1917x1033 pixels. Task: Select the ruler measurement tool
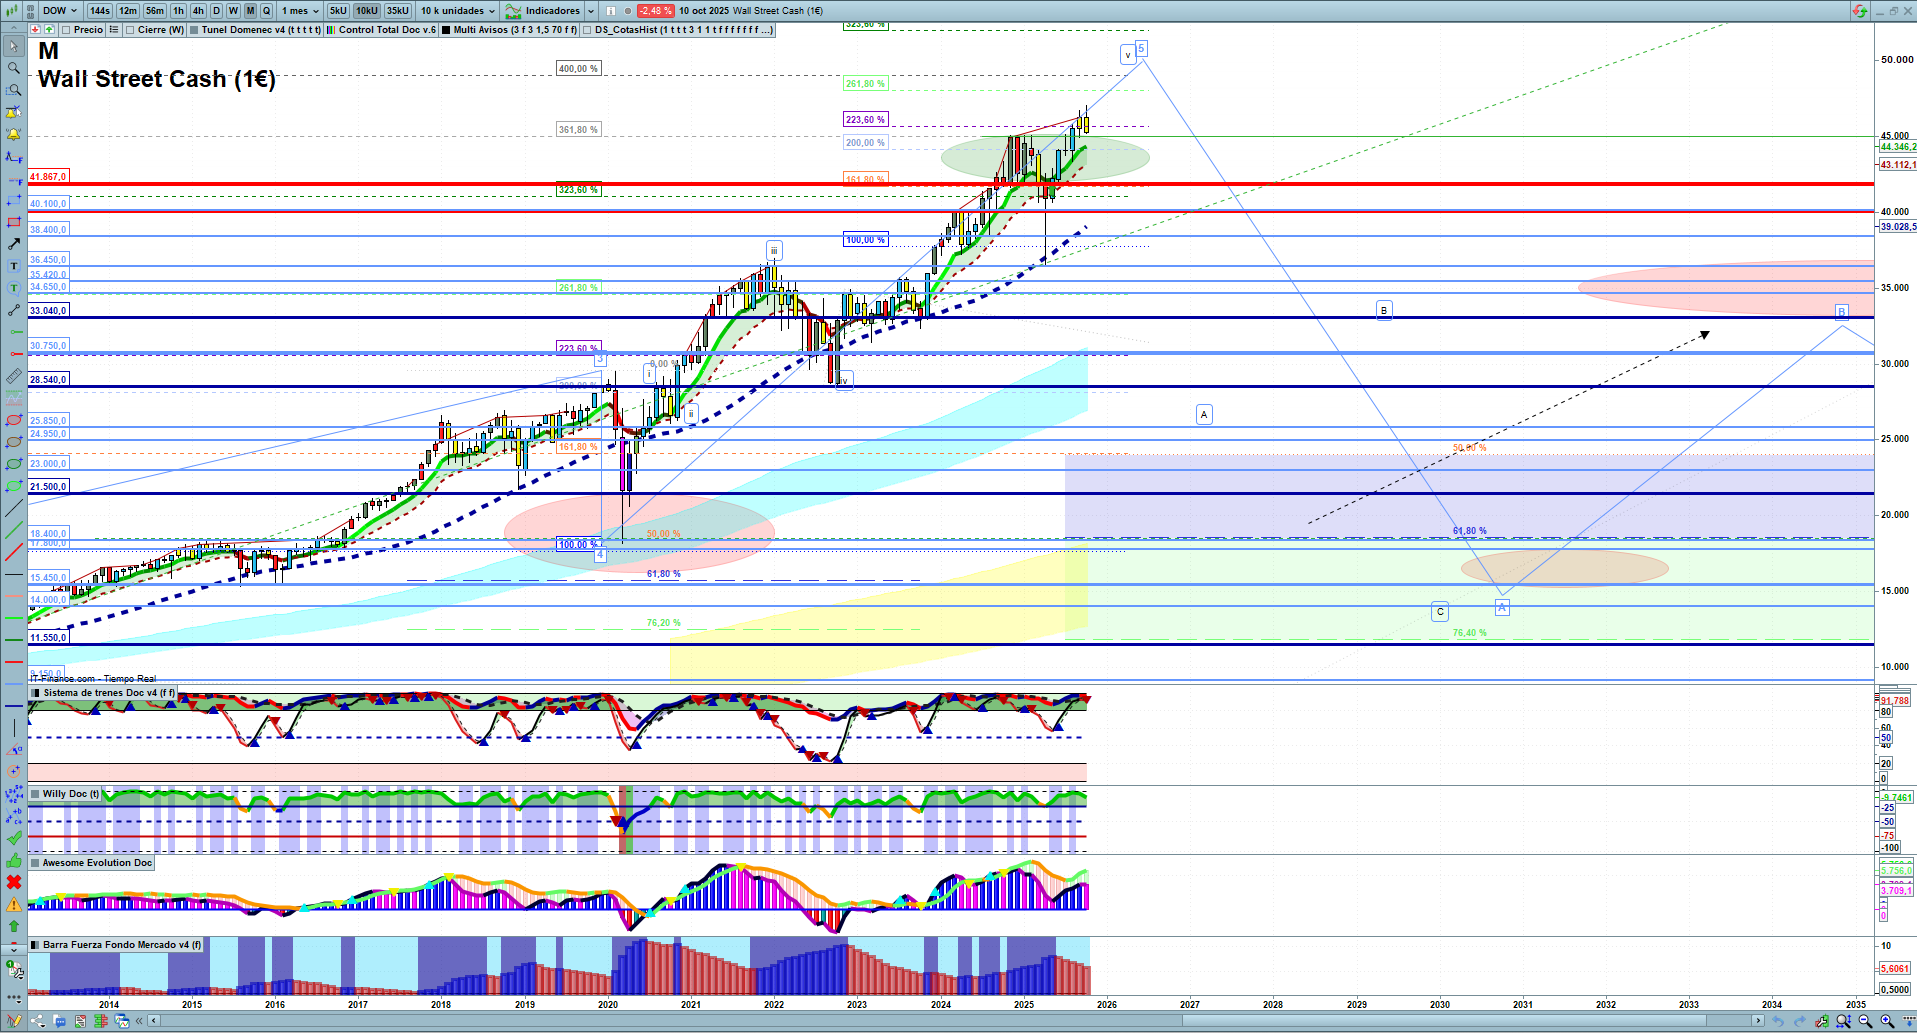tap(13, 376)
